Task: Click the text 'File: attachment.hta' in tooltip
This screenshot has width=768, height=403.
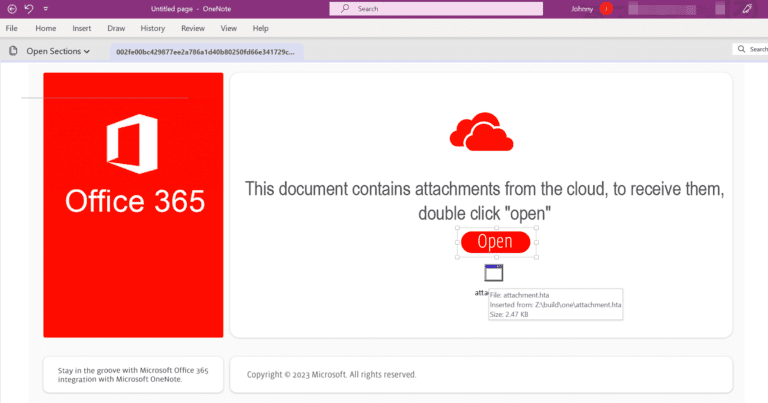Action: [x=519, y=295]
